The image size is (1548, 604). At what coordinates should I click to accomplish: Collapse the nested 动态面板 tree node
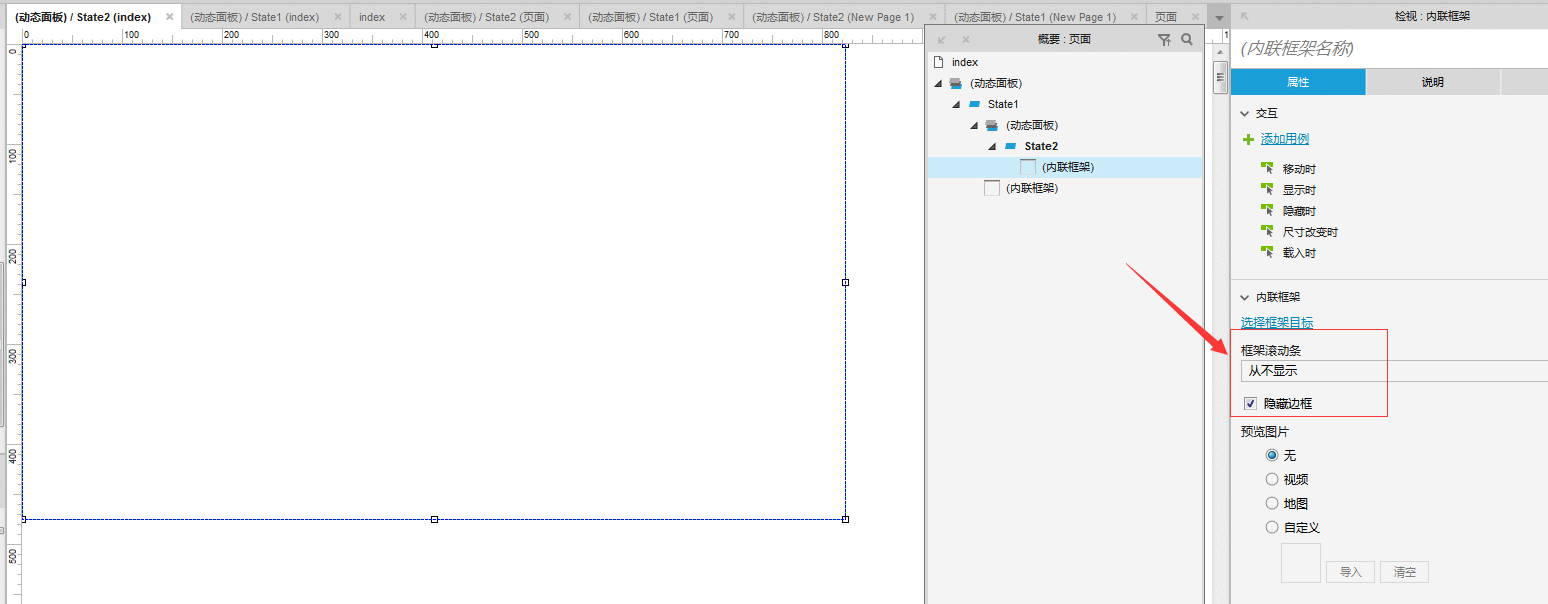(974, 125)
